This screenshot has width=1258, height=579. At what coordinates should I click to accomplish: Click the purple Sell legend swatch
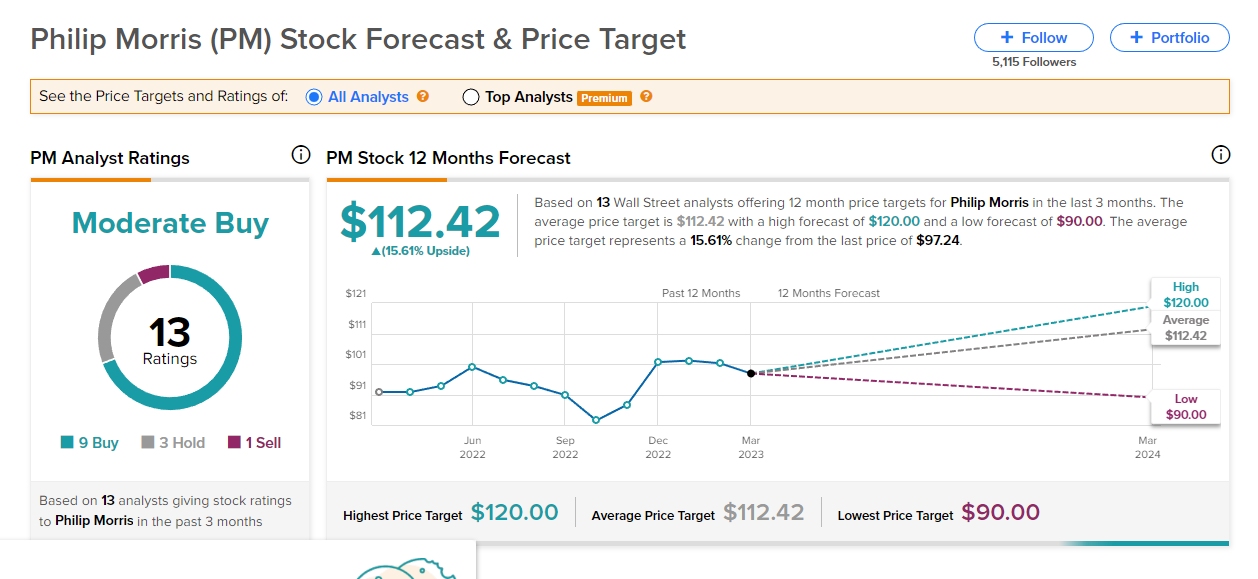tap(235, 443)
